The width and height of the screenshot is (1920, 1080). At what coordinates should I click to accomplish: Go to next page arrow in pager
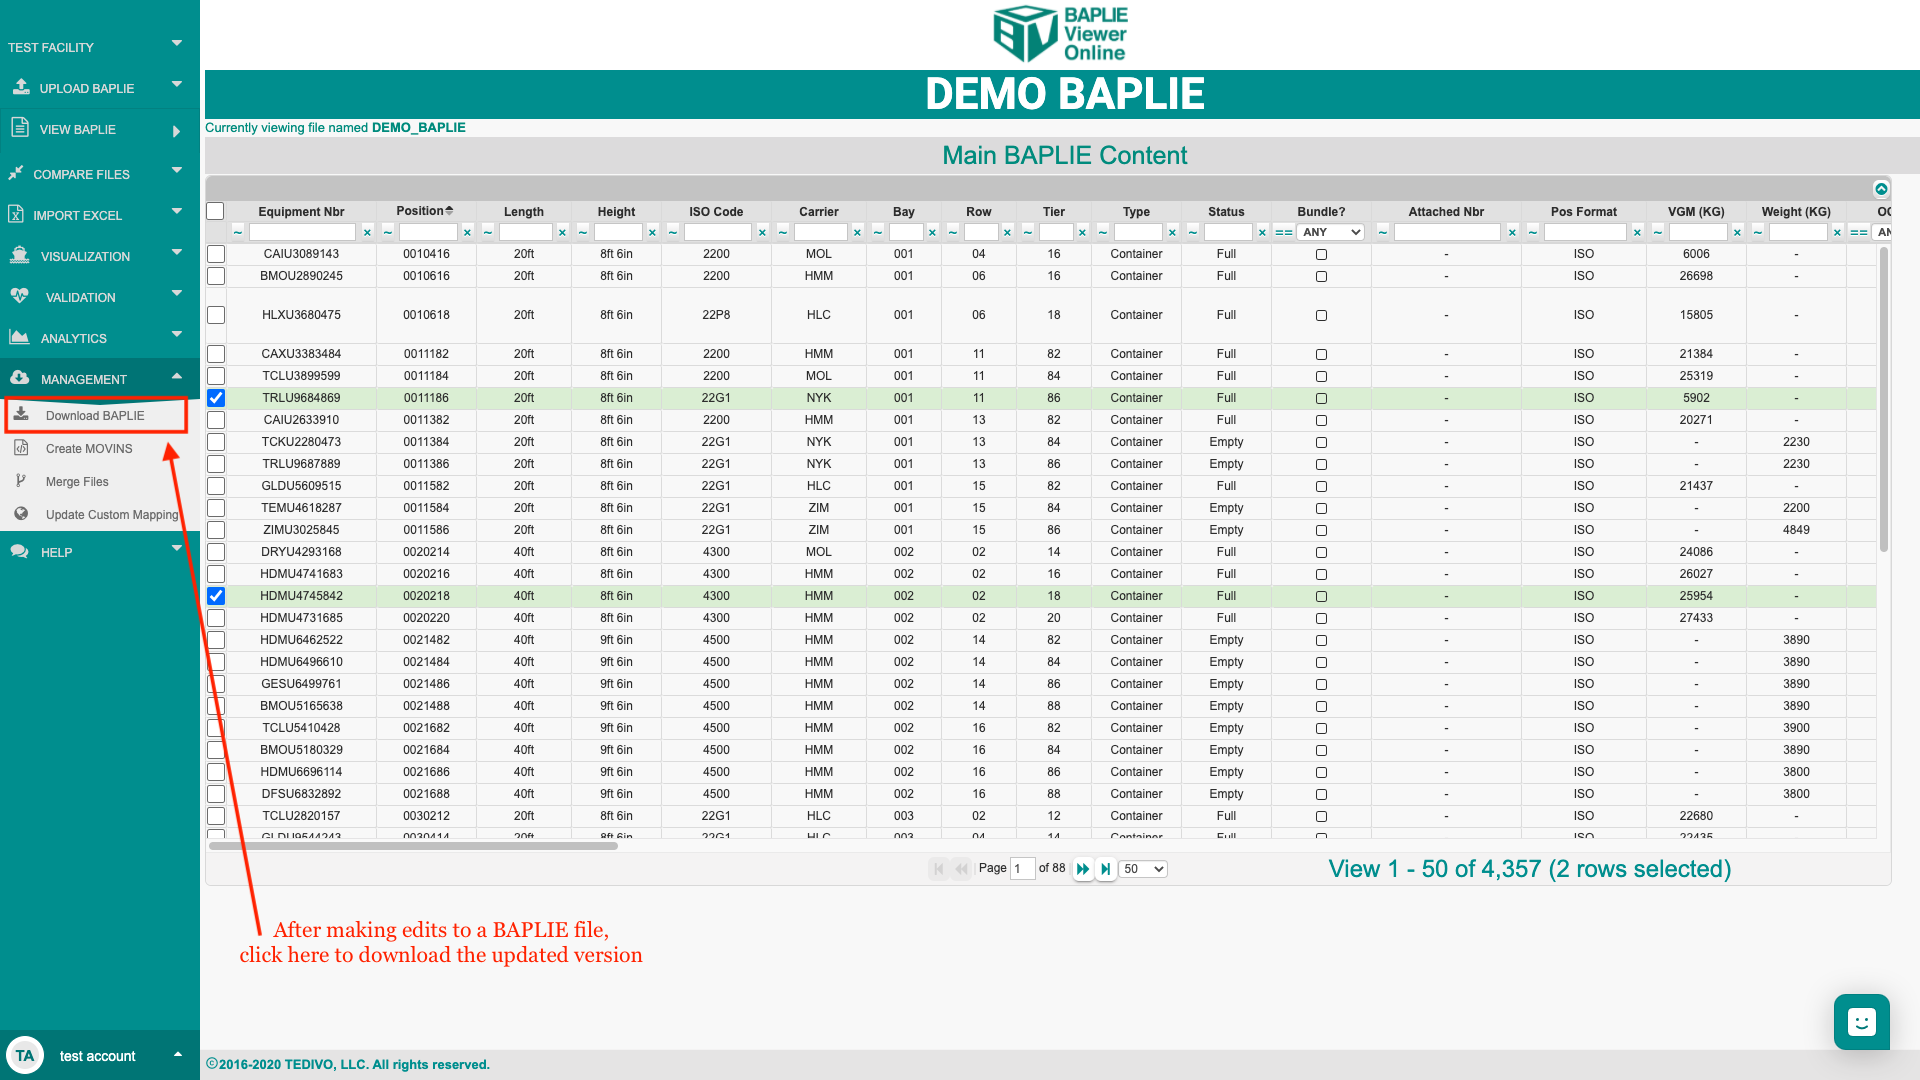tap(1082, 869)
